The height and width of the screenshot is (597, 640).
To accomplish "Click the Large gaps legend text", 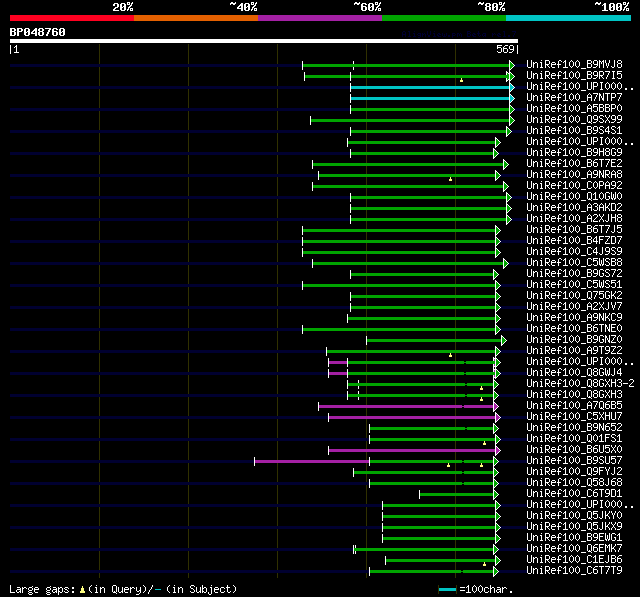I will [123, 589].
